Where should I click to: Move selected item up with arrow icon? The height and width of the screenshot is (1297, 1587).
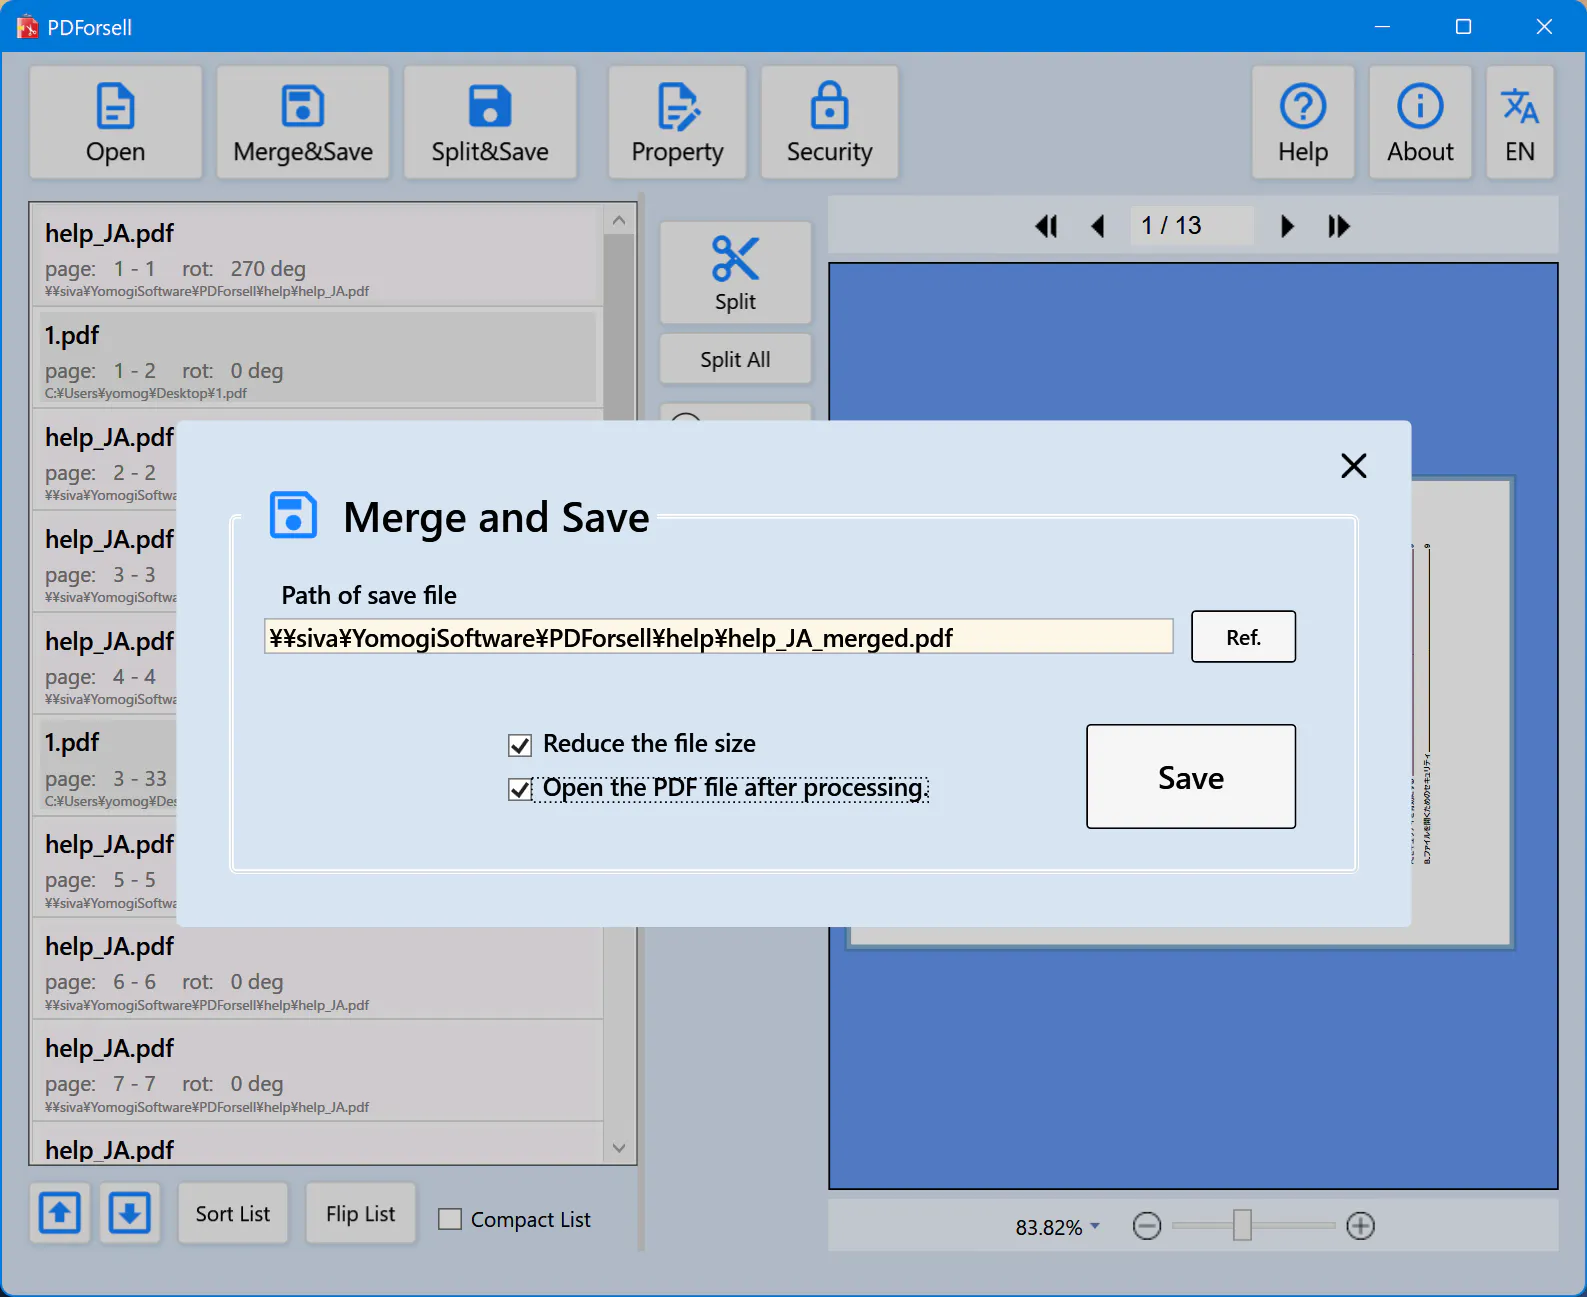60,1213
